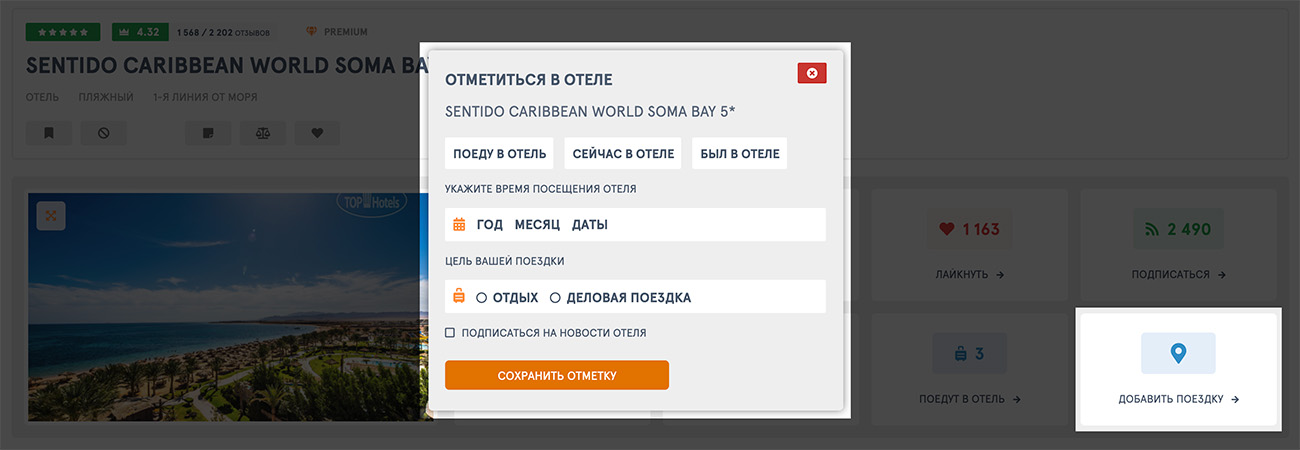Viewport: 1300px width, 450px height.
Task: Click the ЛАЙКНУТЬ link
Action: 970,274
